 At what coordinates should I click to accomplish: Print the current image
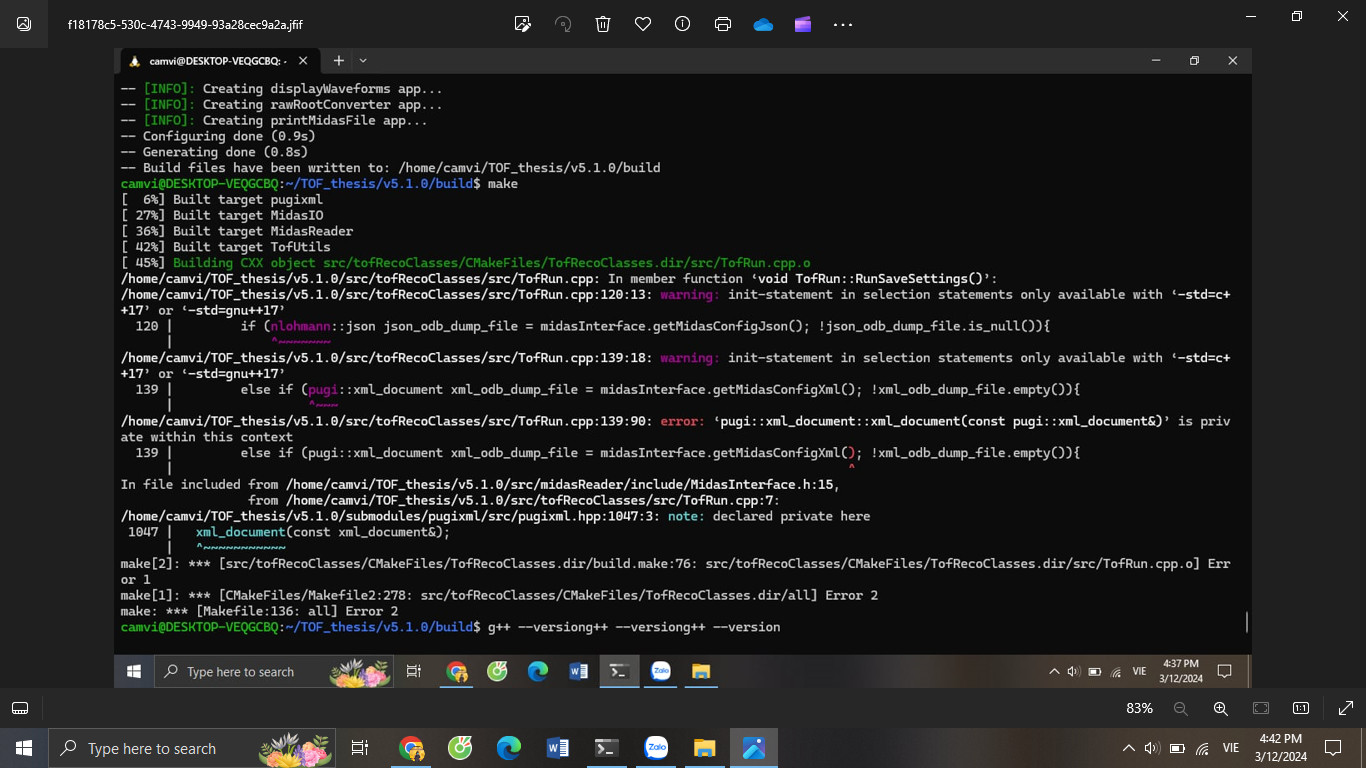[x=722, y=23]
